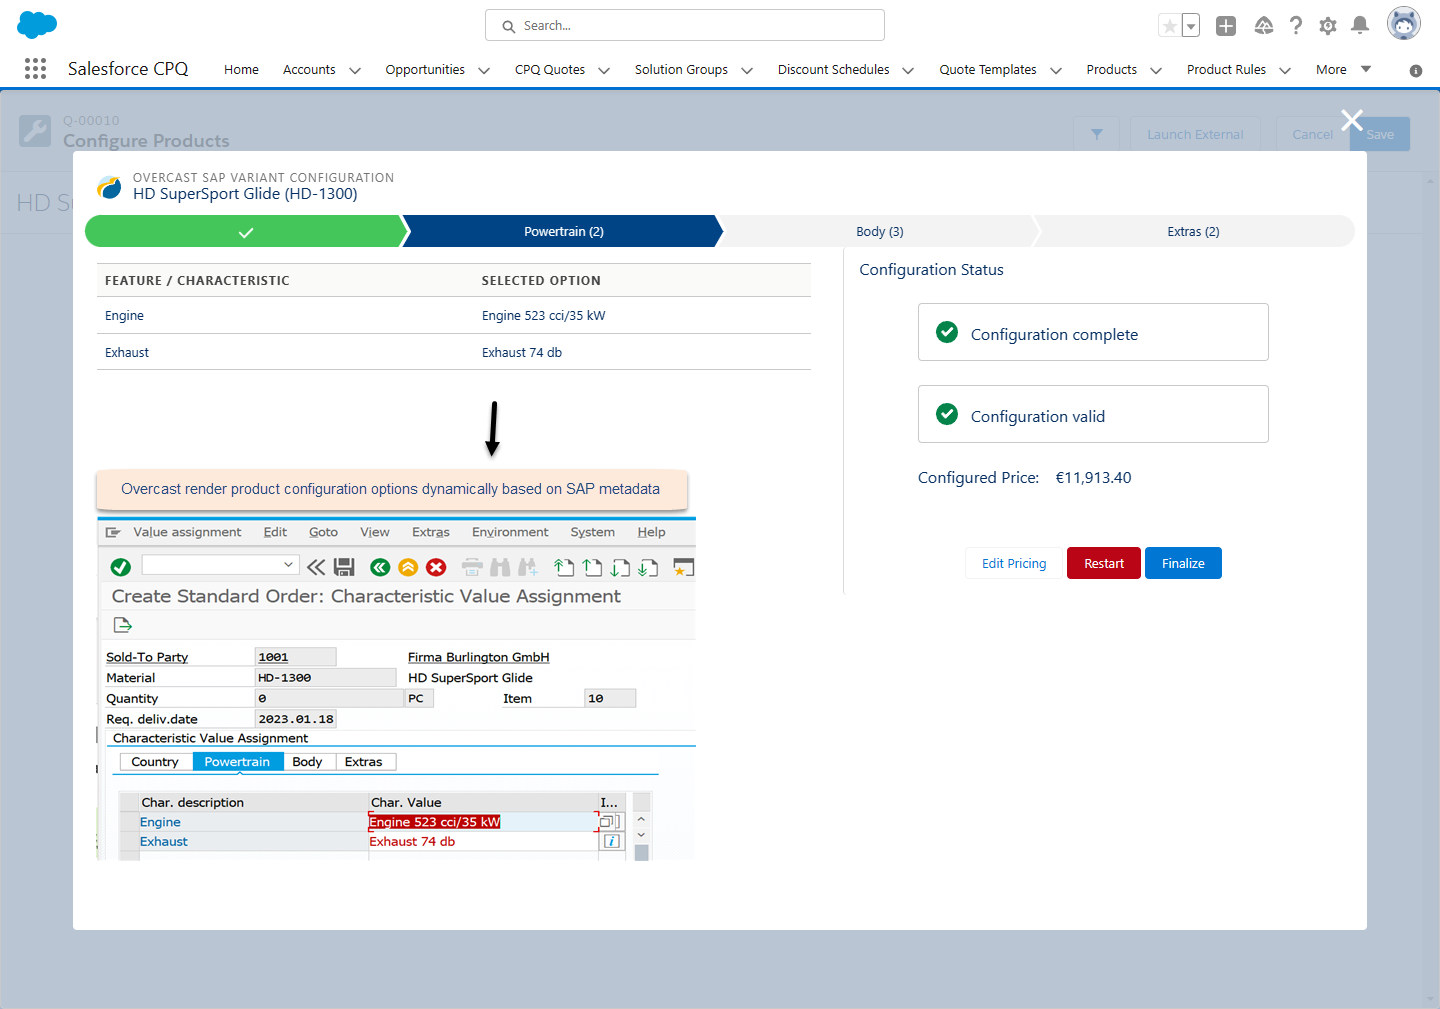Expand Accounts nav dropdown chevron
Image resolution: width=1440 pixels, height=1009 pixels.
(x=354, y=70)
